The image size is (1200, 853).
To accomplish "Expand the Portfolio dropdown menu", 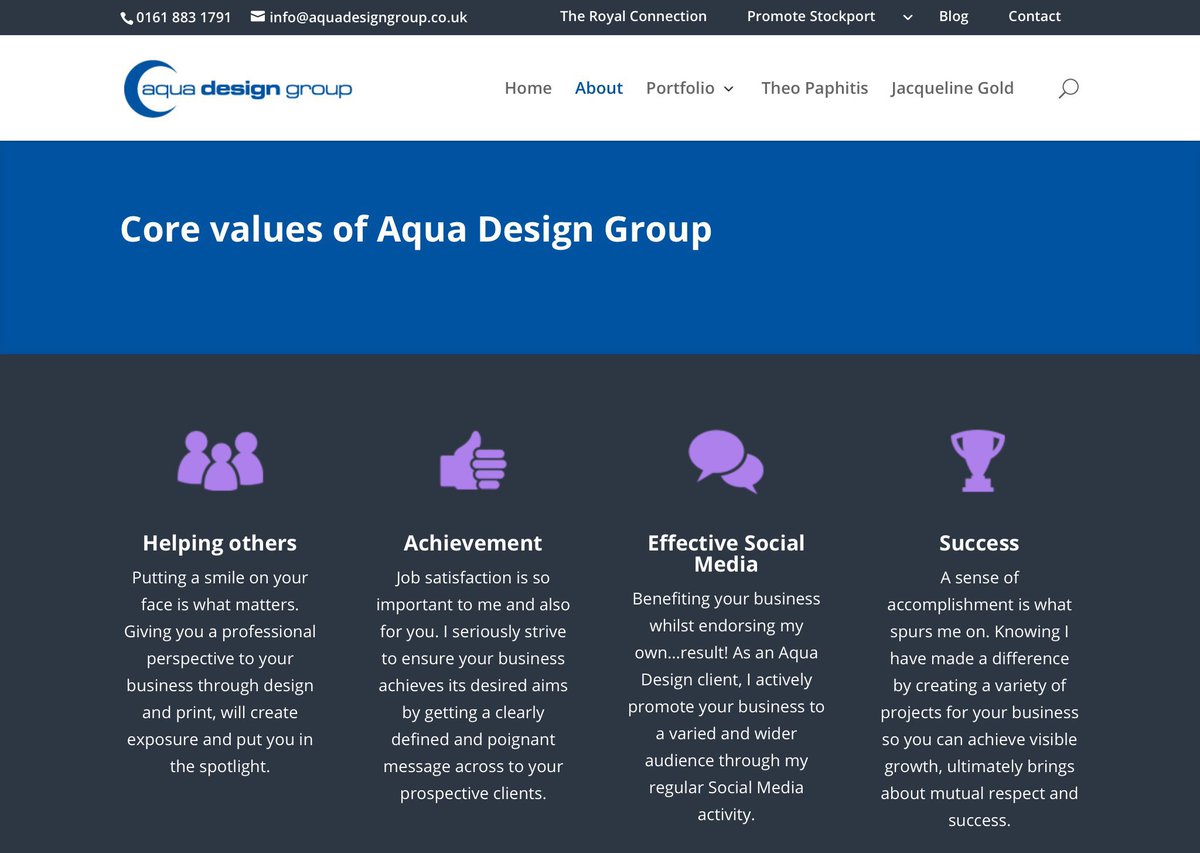I will point(690,88).
